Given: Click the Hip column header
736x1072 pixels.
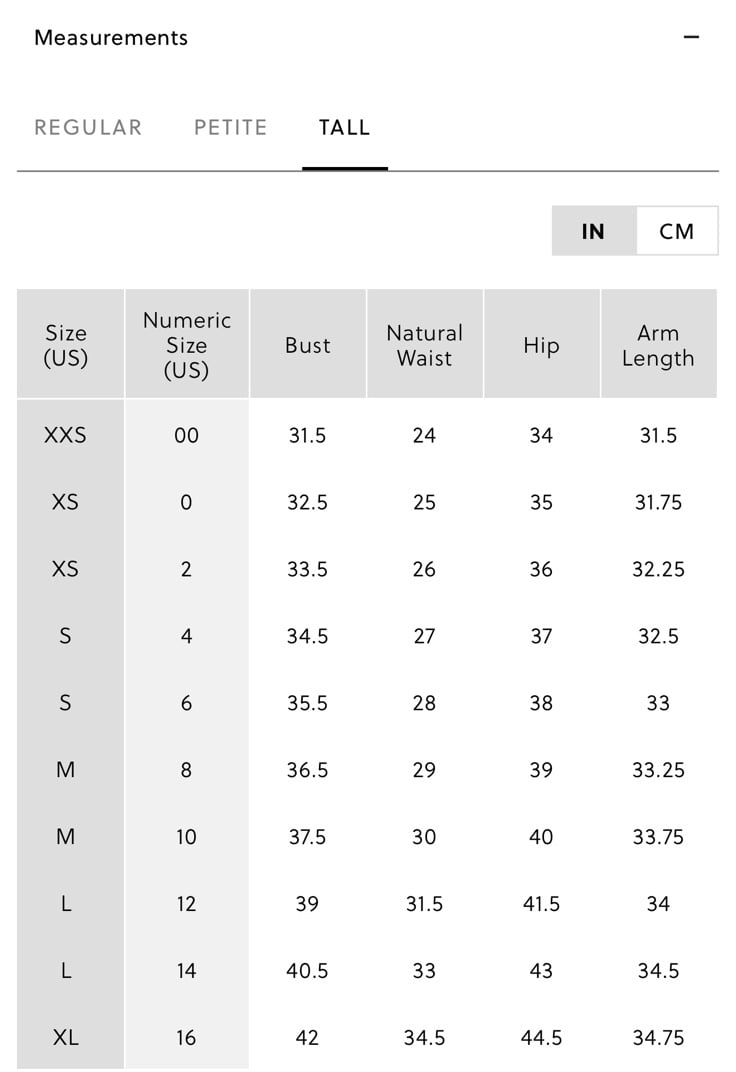Looking at the screenshot, I should (541, 344).
